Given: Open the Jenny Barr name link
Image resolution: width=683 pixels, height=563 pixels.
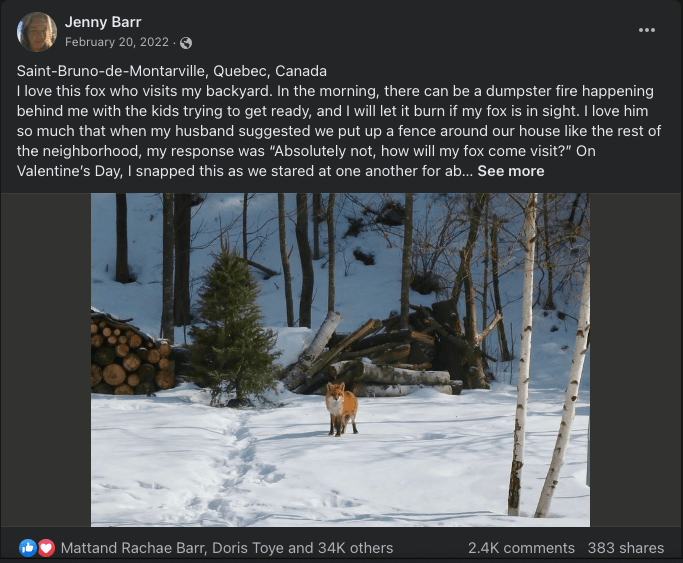Looking at the screenshot, I should pos(103,22).
